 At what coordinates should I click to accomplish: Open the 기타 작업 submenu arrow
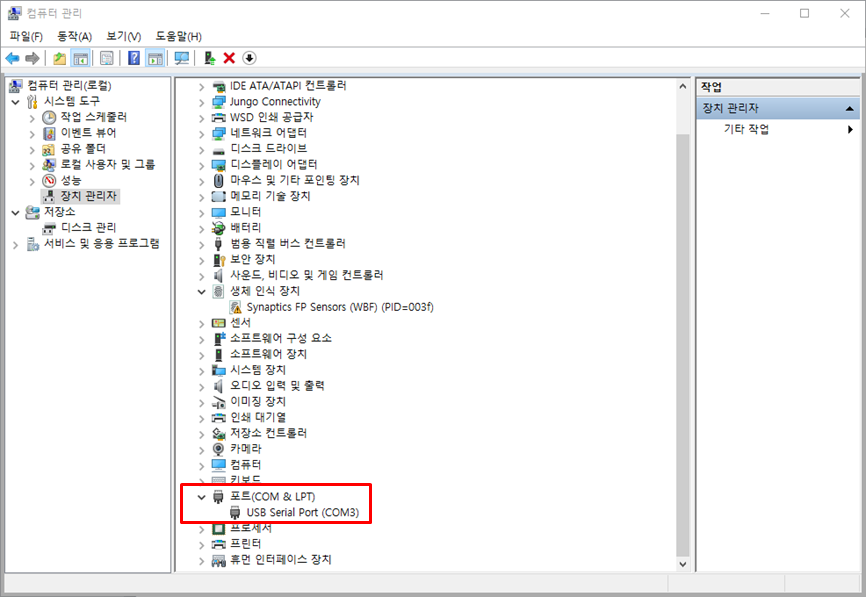point(850,129)
